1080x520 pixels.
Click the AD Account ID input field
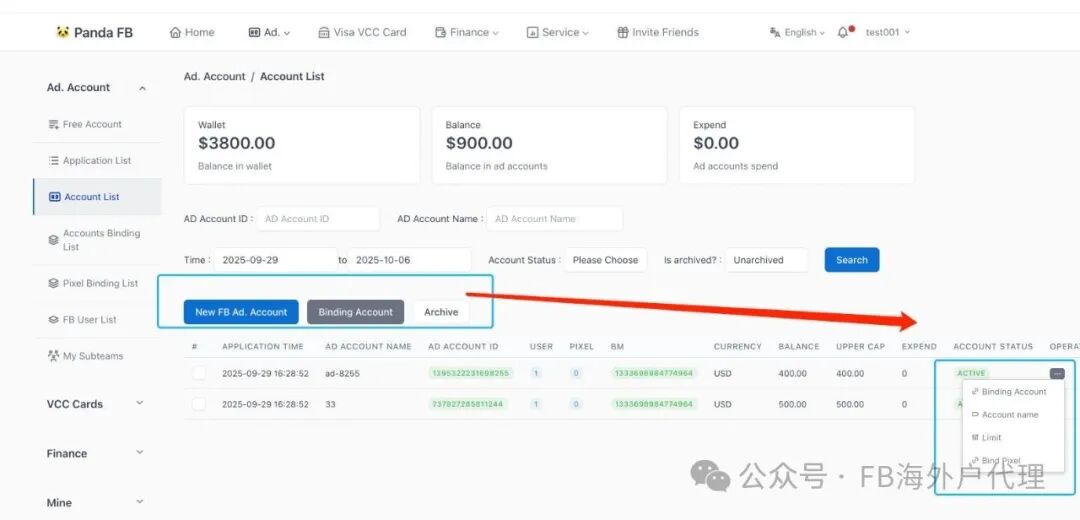pos(318,218)
